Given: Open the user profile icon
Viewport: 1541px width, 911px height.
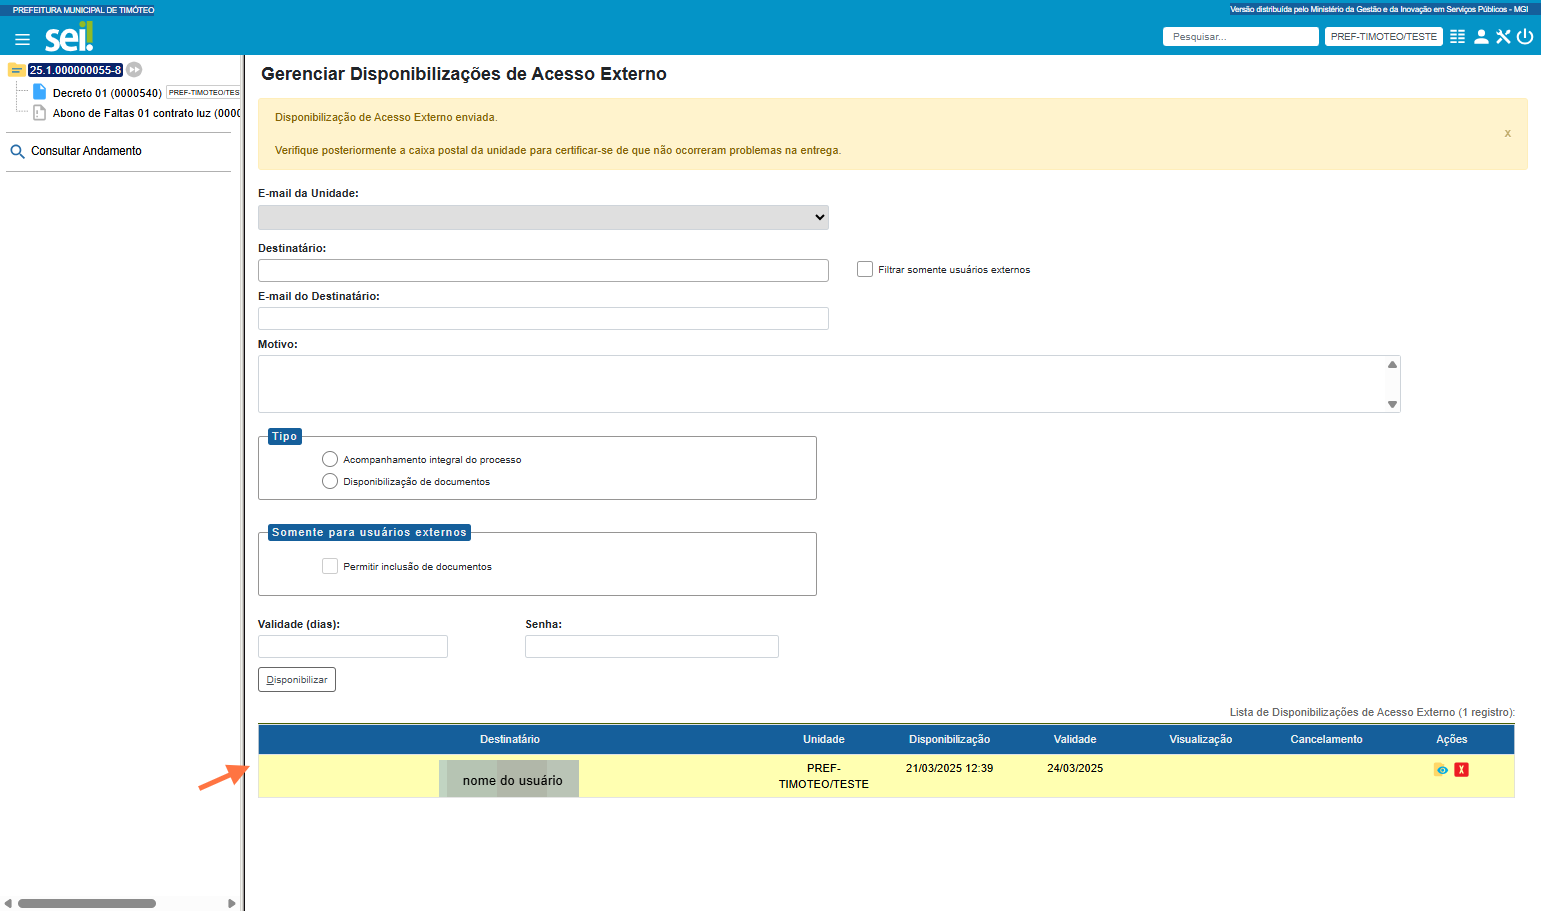Looking at the screenshot, I should click(x=1481, y=36).
